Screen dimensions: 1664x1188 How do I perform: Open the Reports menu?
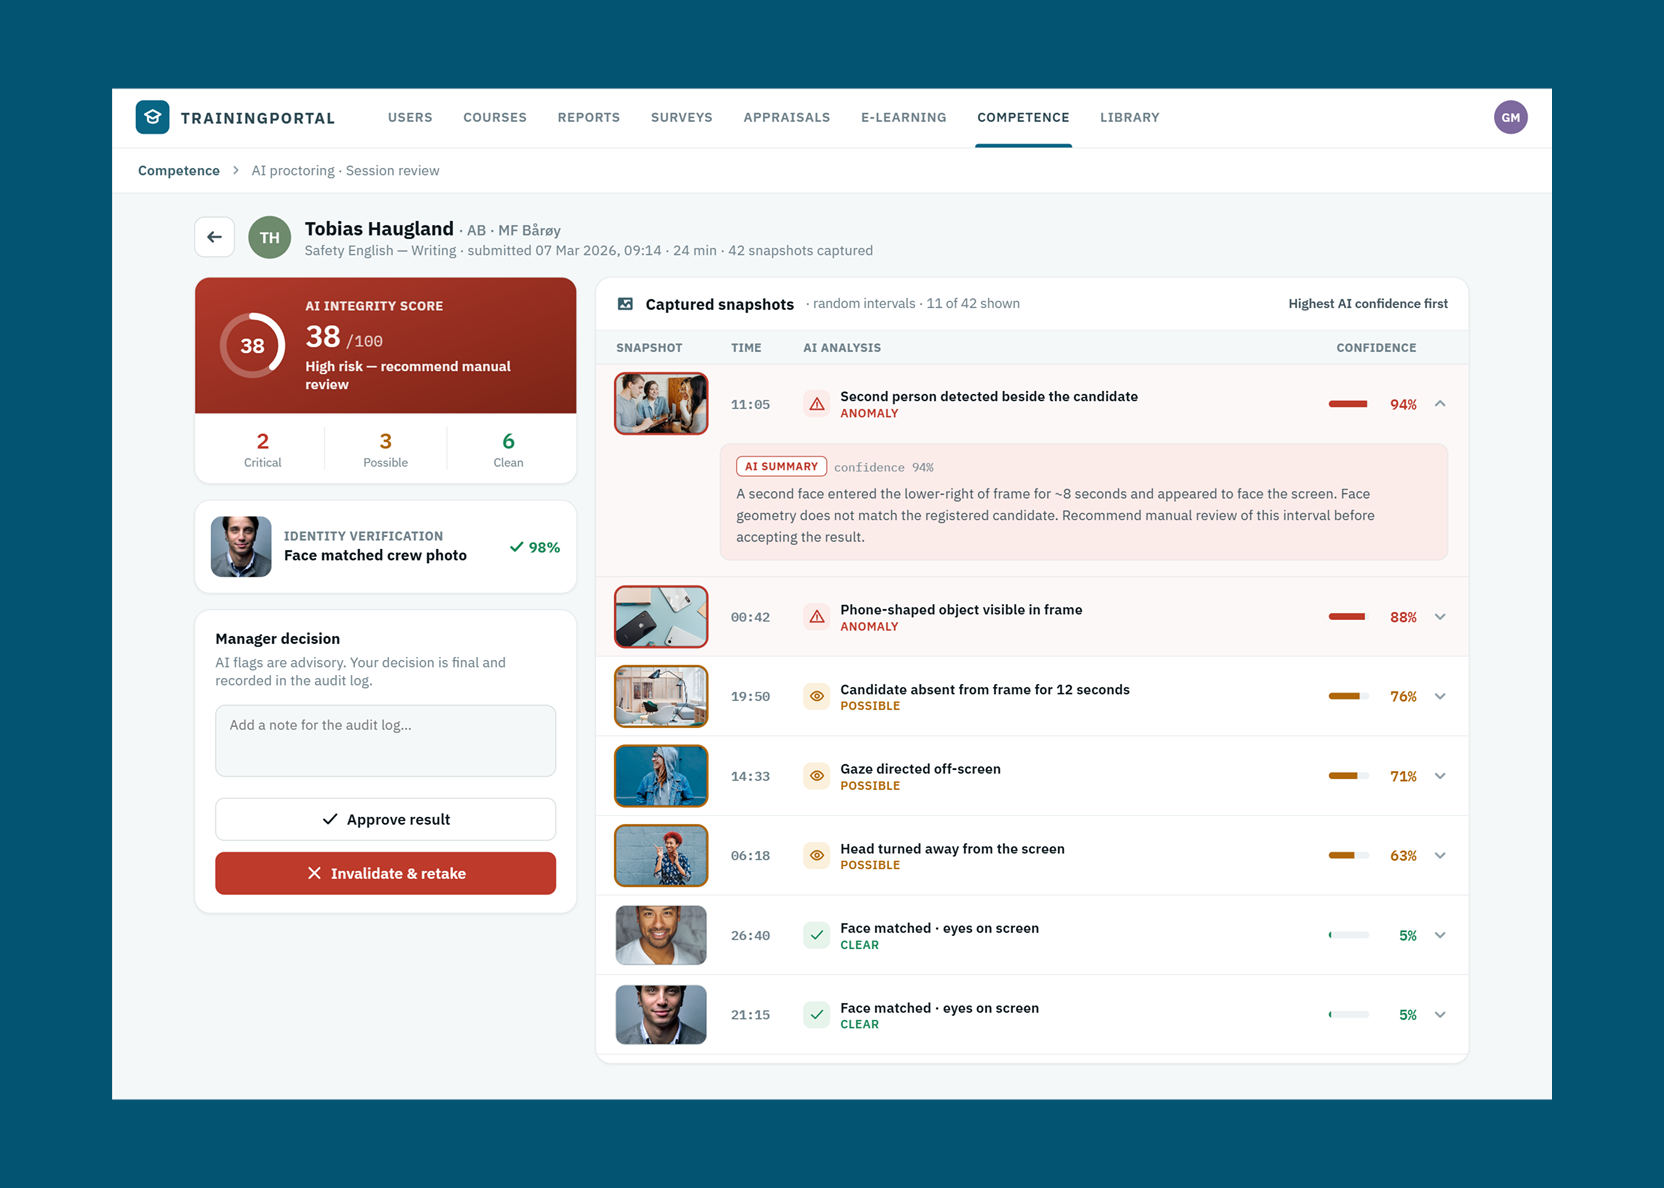point(589,117)
